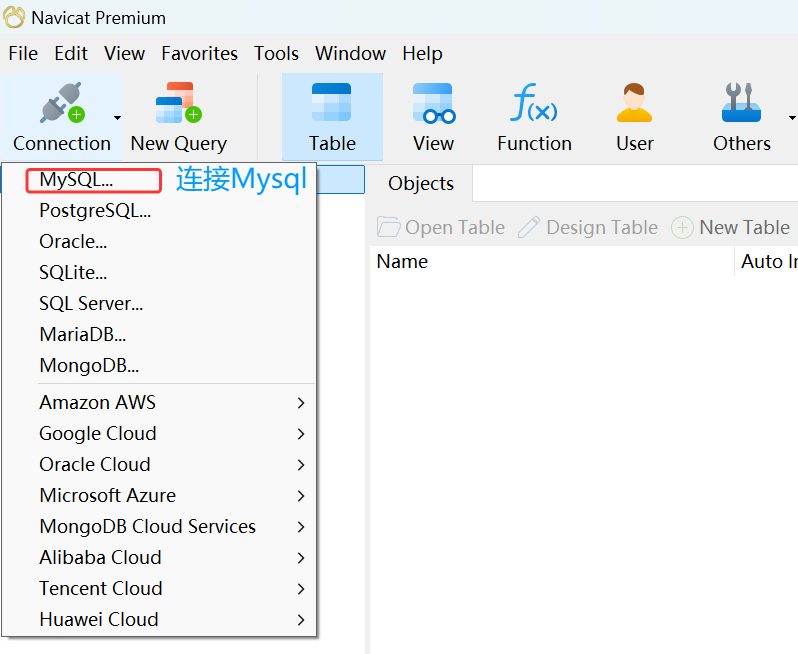Open the Tools menu

point(276,53)
